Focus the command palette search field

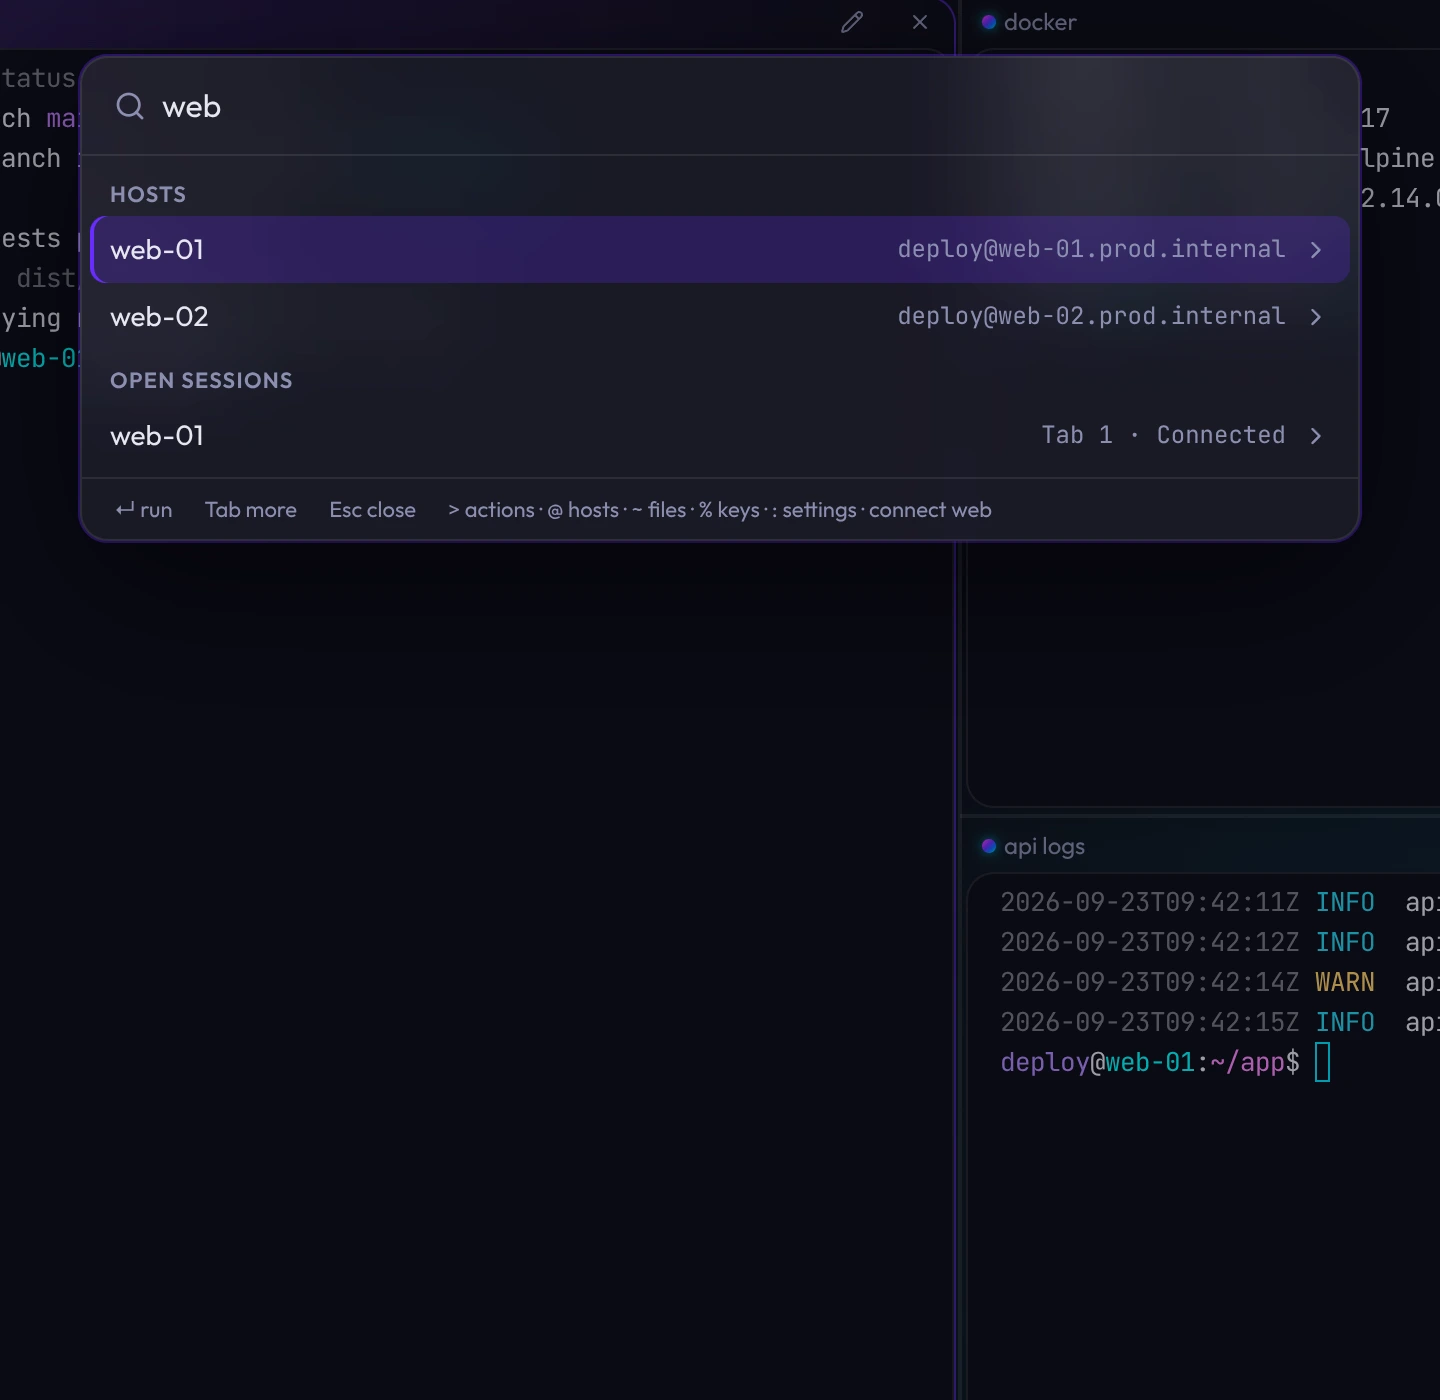tap(720, 106)
